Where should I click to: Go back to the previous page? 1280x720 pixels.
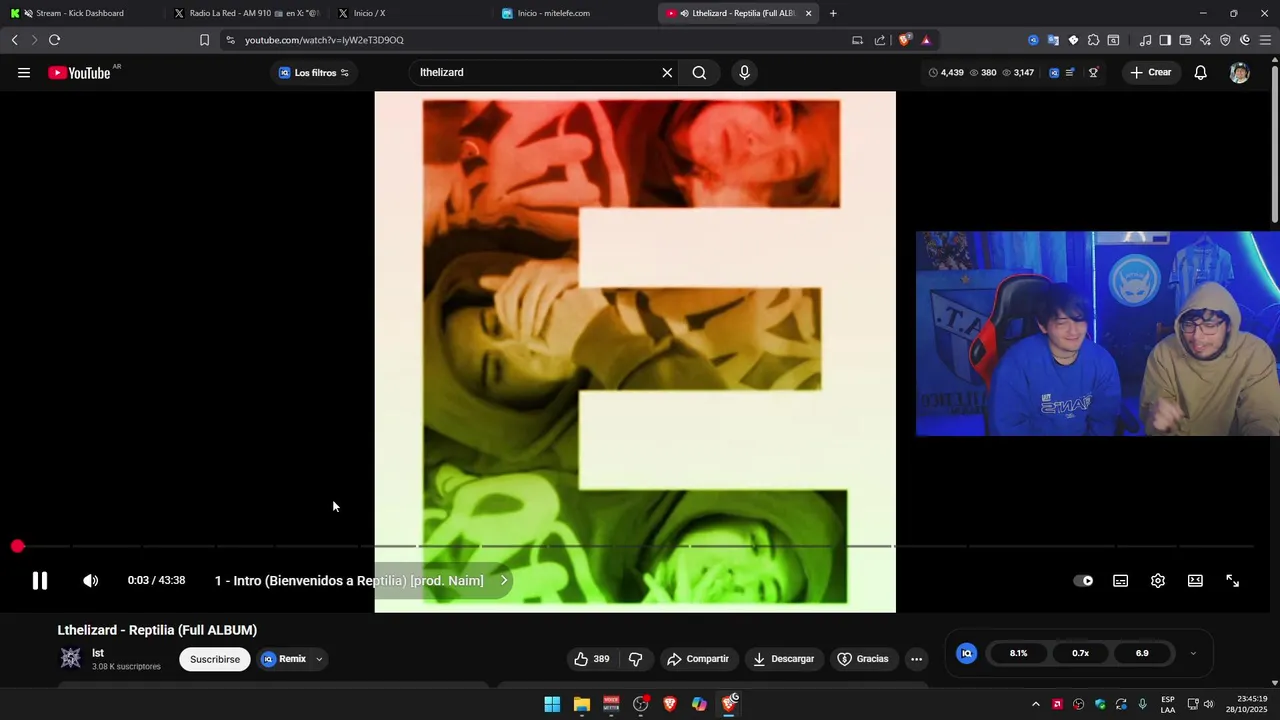pos(14,40)
